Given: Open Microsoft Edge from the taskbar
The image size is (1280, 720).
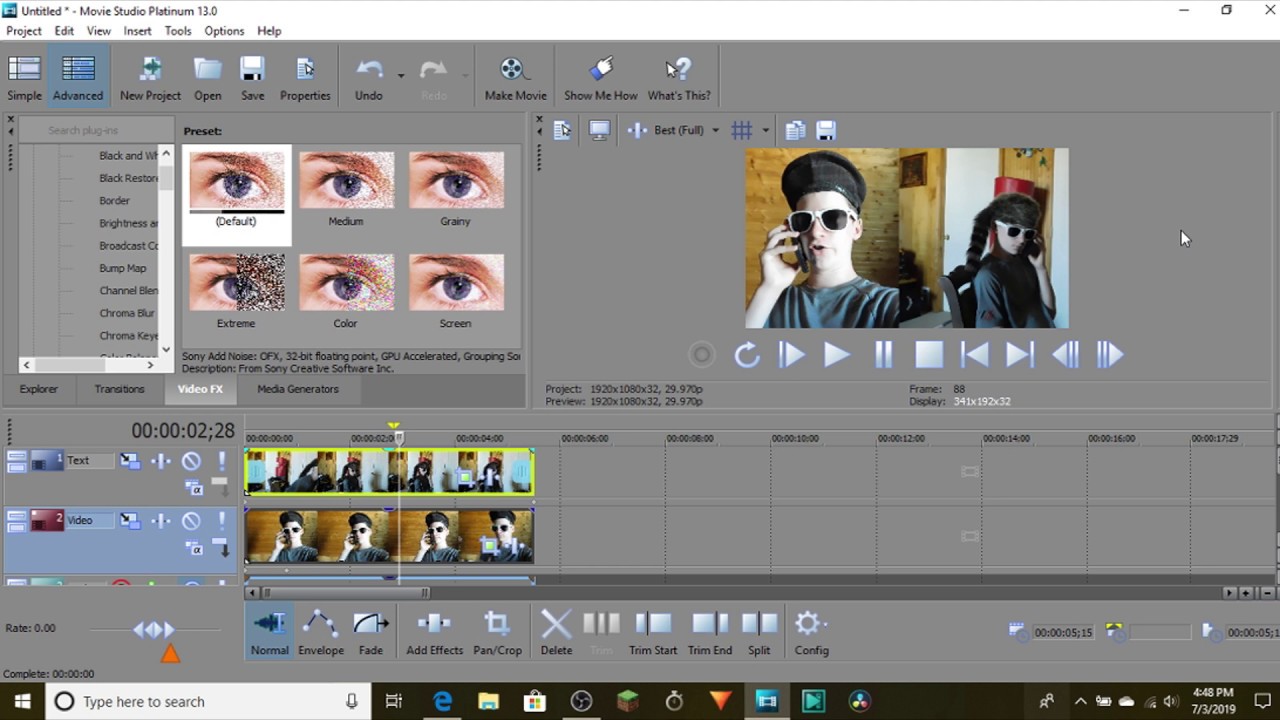Looking at the screenshot, I should 442,701.
